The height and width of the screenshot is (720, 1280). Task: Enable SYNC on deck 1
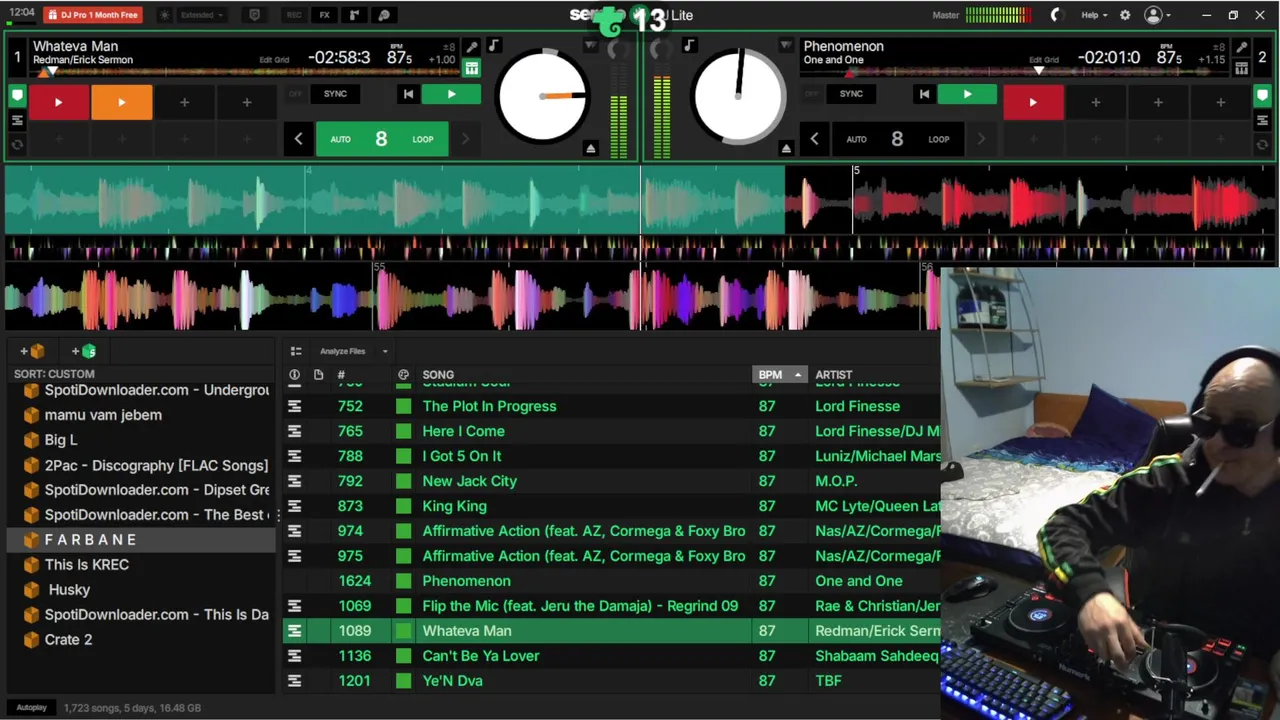coord(335,94)
